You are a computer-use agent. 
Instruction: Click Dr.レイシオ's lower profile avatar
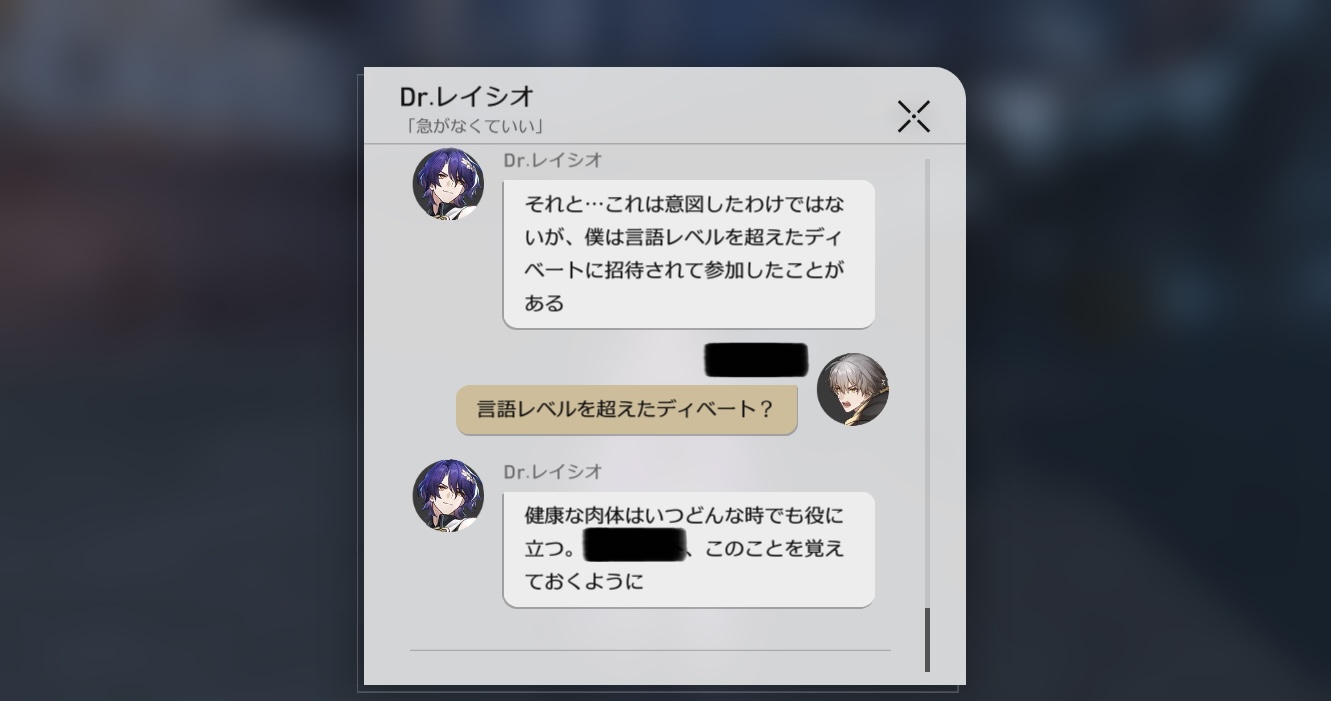tap(448, 495)
